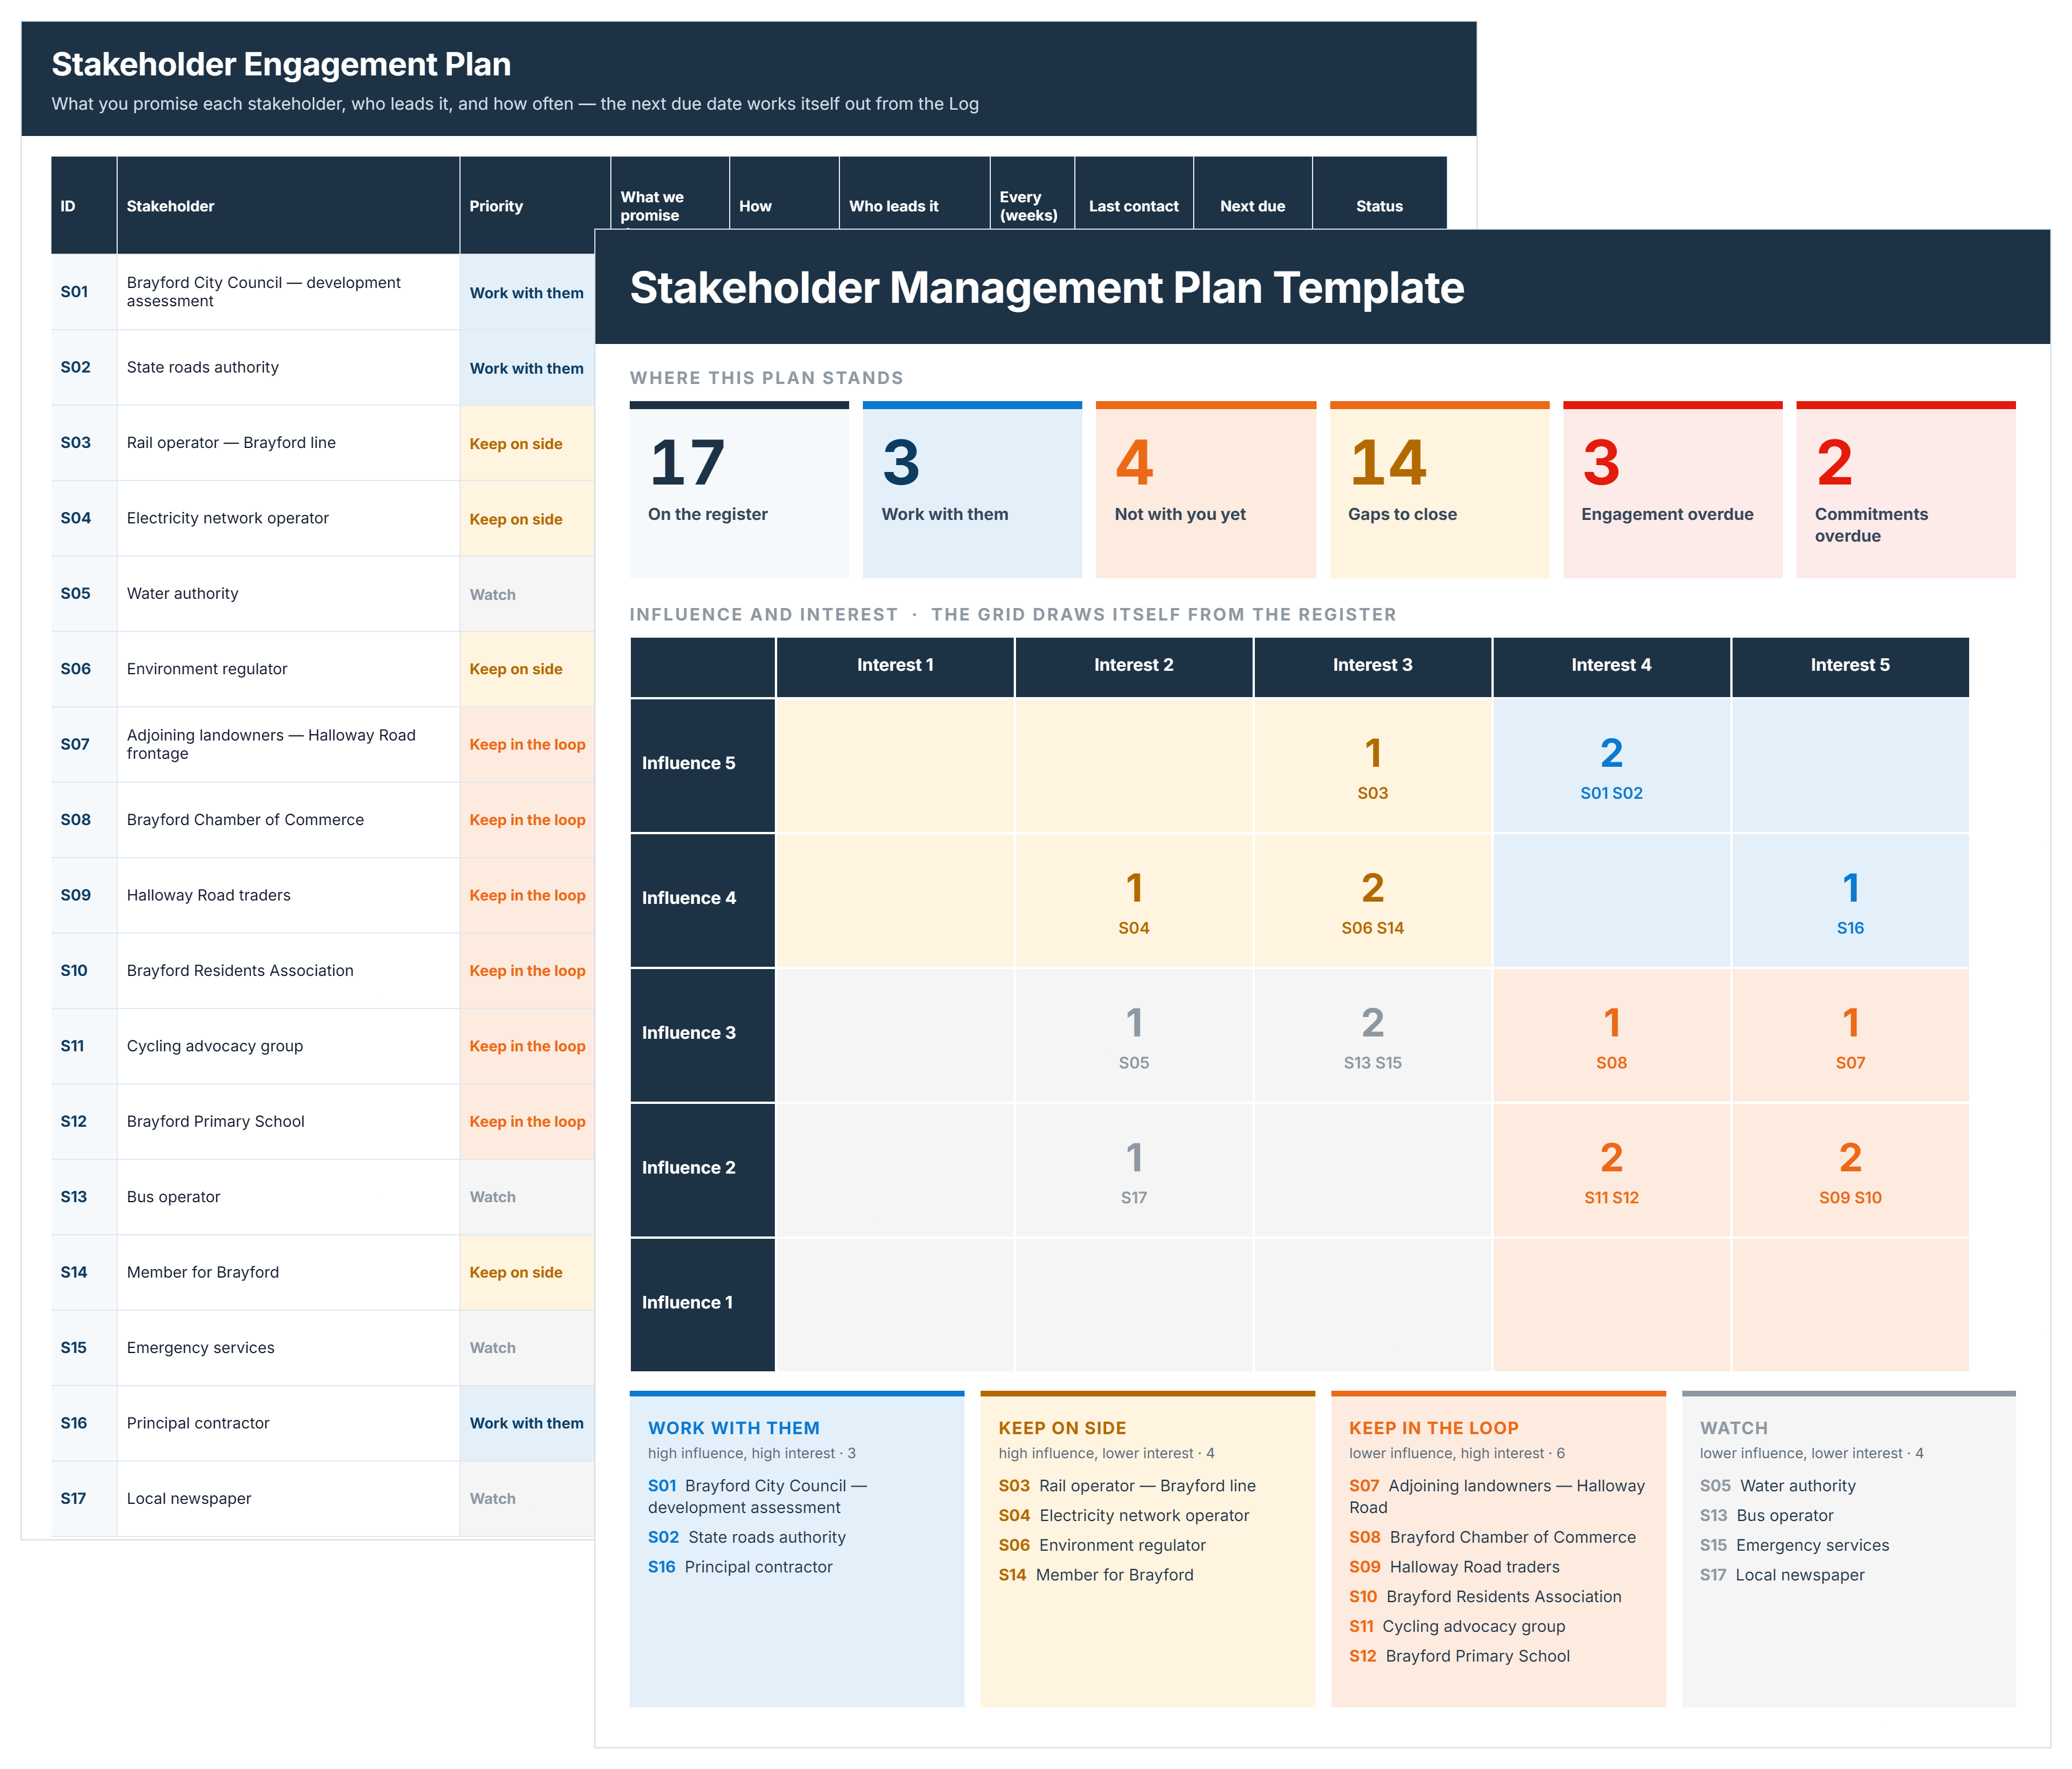2072x1769 pixels.
Task: Select 'Principal contractor' table cell
Action: click(x=288, y=1423)
